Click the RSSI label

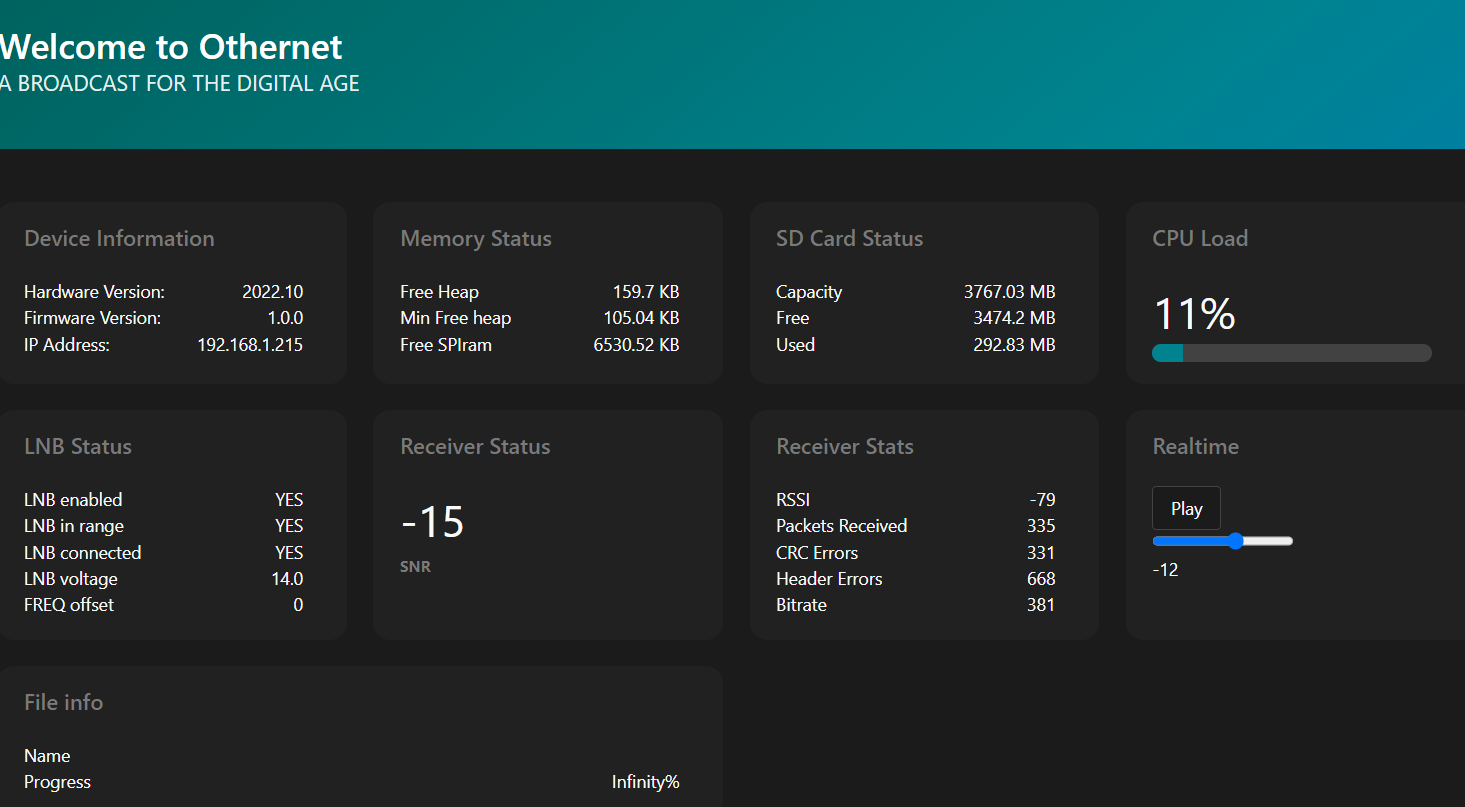coord(793,500)
